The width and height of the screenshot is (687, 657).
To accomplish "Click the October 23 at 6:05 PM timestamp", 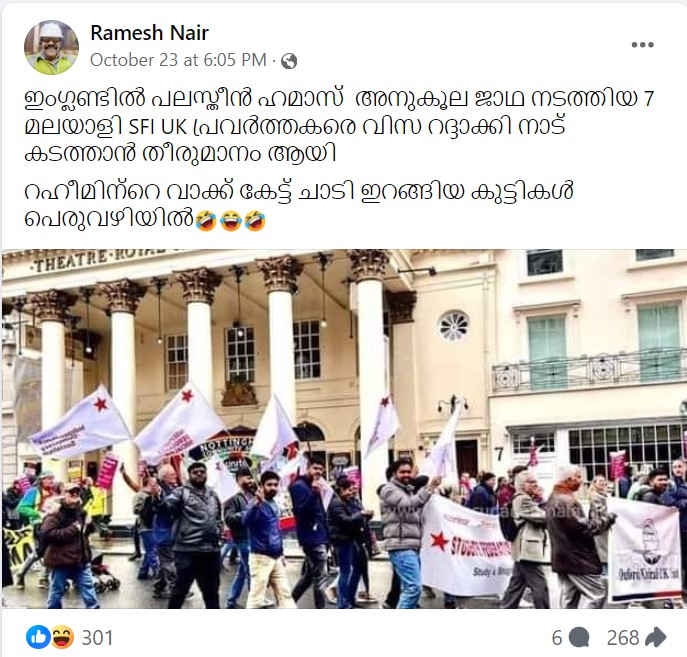I will pyautogui.click(x=178, y=60).
